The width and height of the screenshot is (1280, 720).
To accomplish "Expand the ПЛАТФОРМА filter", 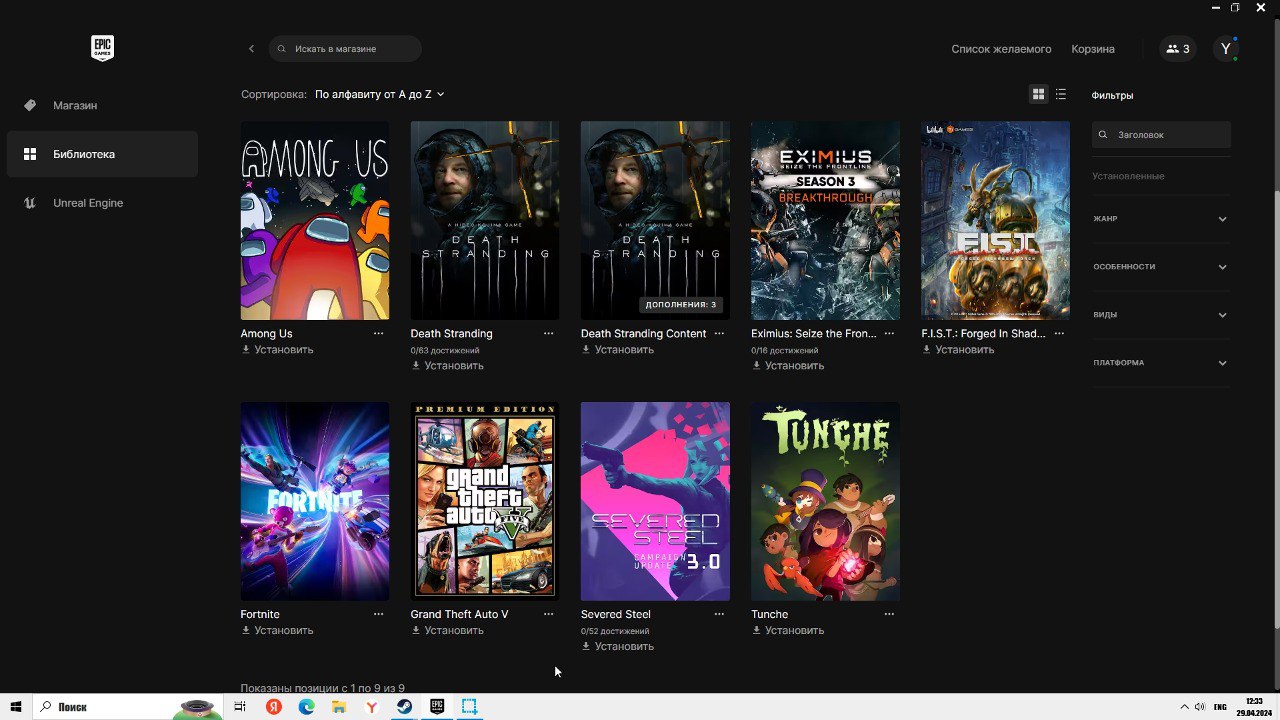I will coord(1161,363).
